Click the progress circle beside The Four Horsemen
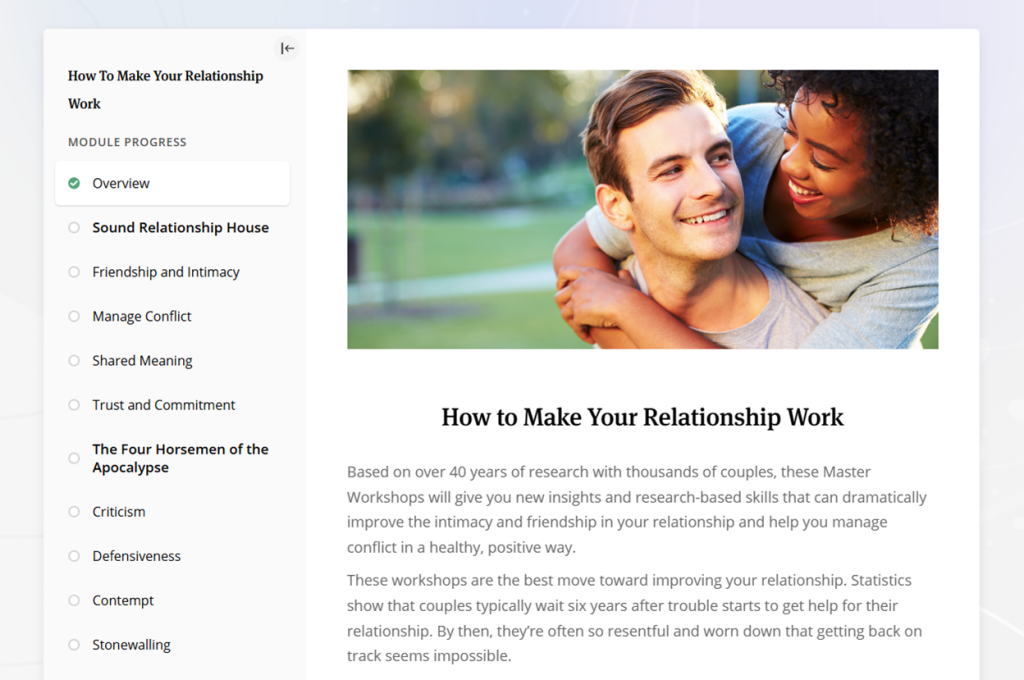 (x=74, y=457)
